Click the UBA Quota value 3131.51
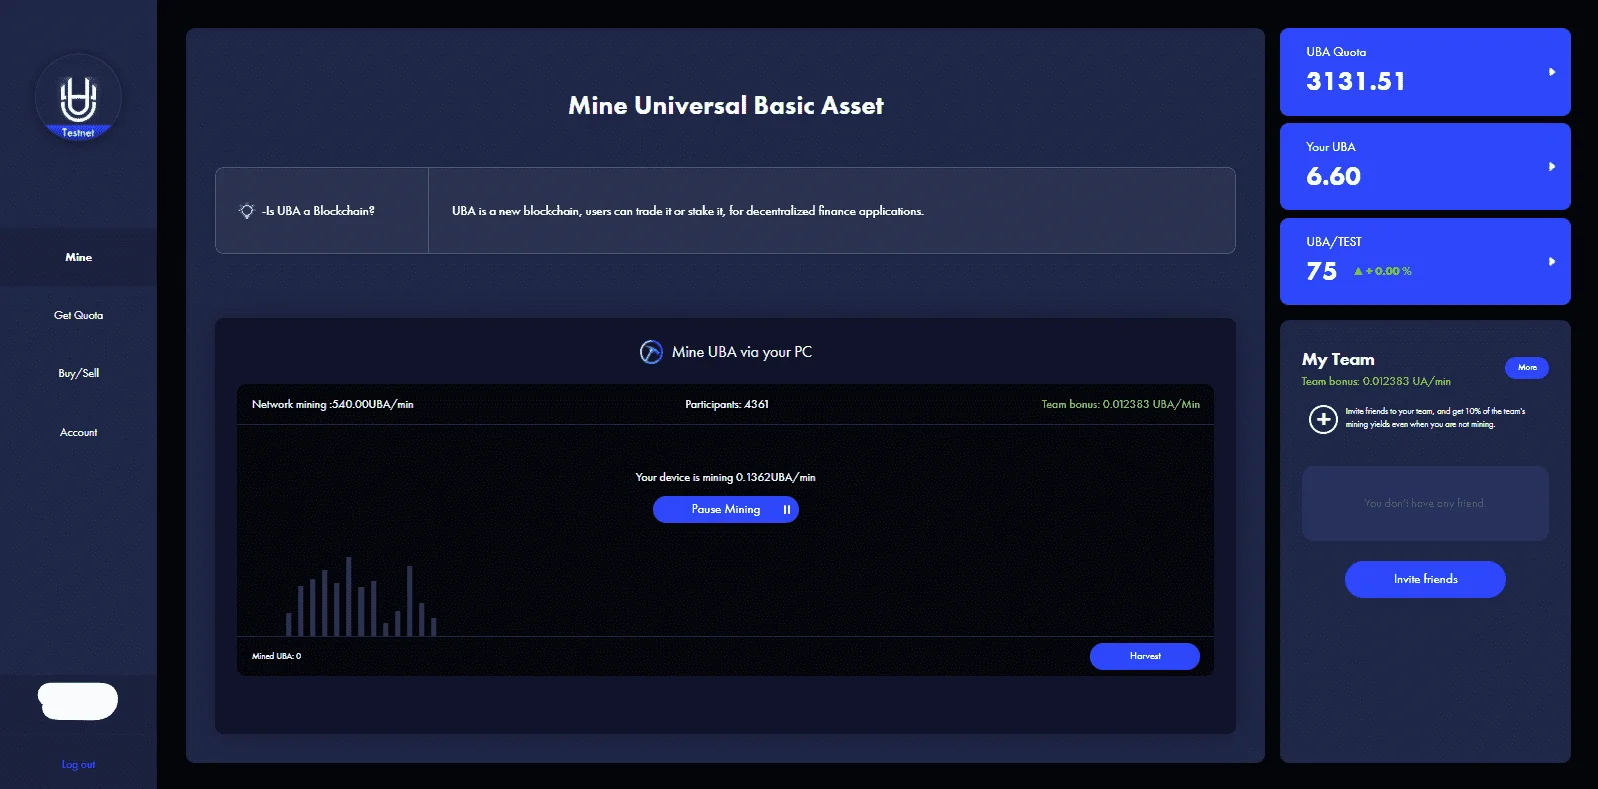The height and width of the screenshot is (789, 1598). 1356,81
